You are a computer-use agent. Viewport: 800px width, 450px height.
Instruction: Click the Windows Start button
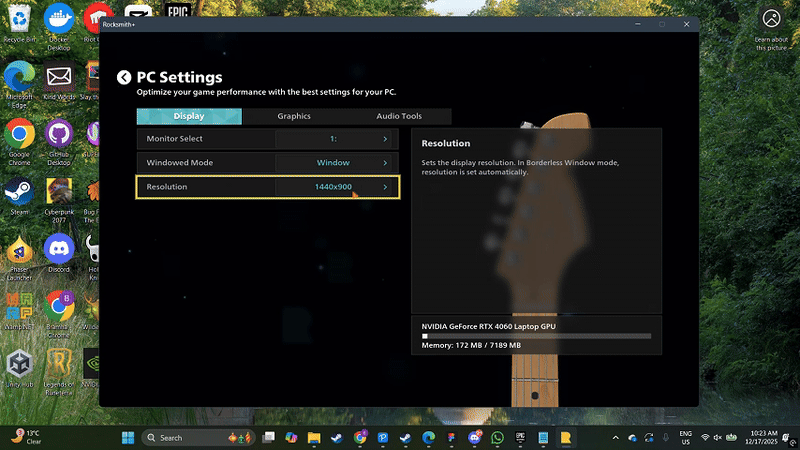(128, 438)
